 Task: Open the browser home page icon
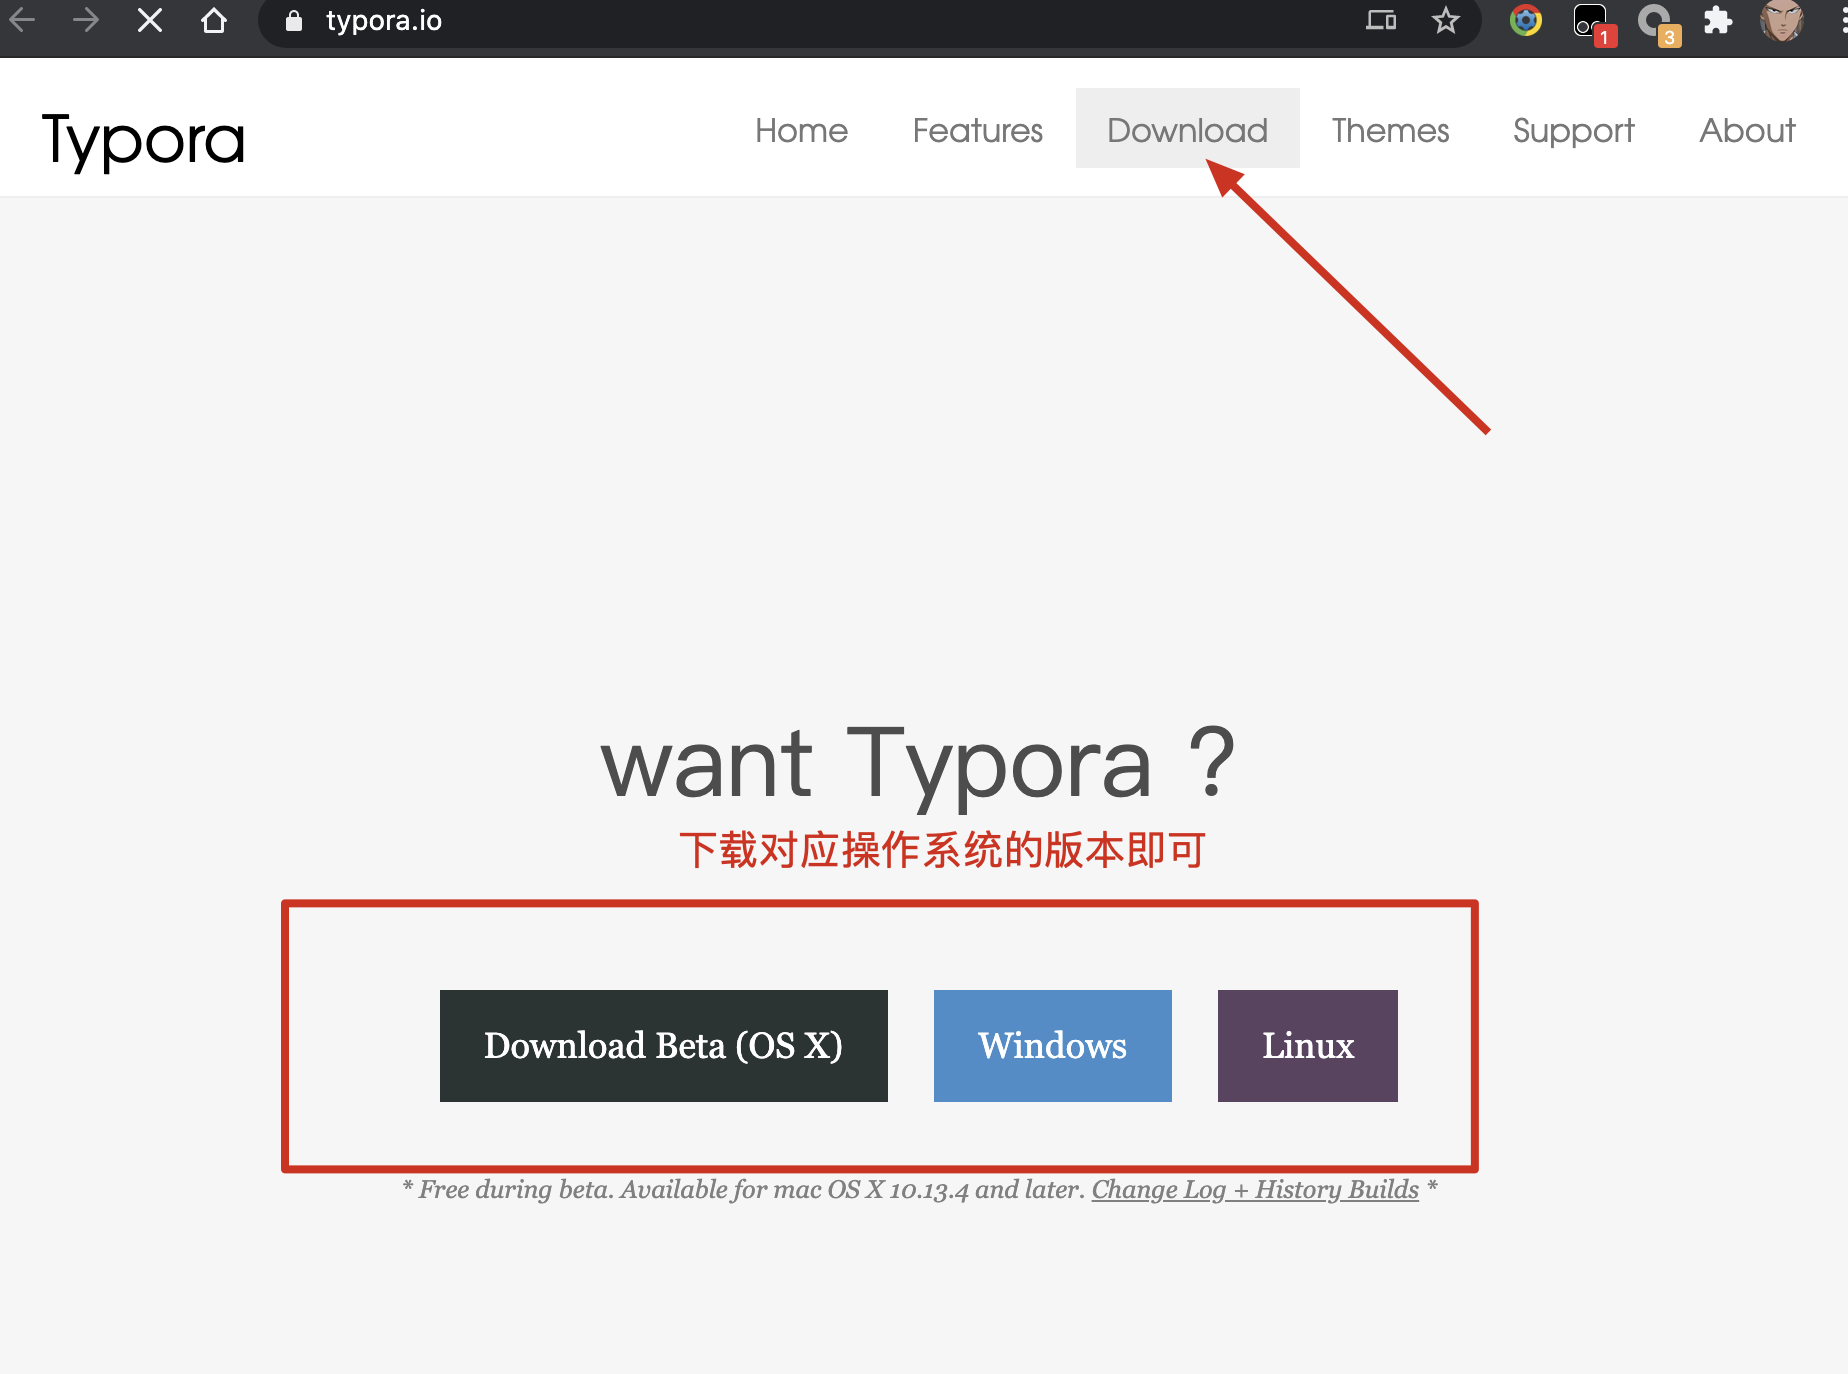coord(214,20)
